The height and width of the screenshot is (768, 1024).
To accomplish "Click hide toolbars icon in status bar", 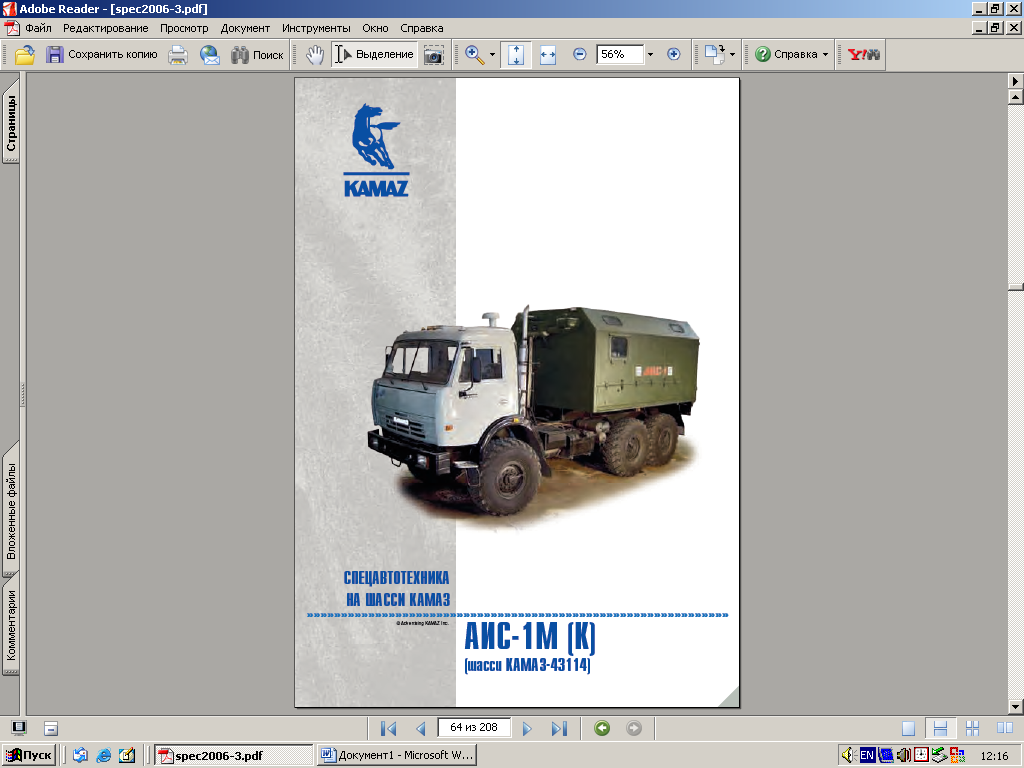I will (51, 728).
